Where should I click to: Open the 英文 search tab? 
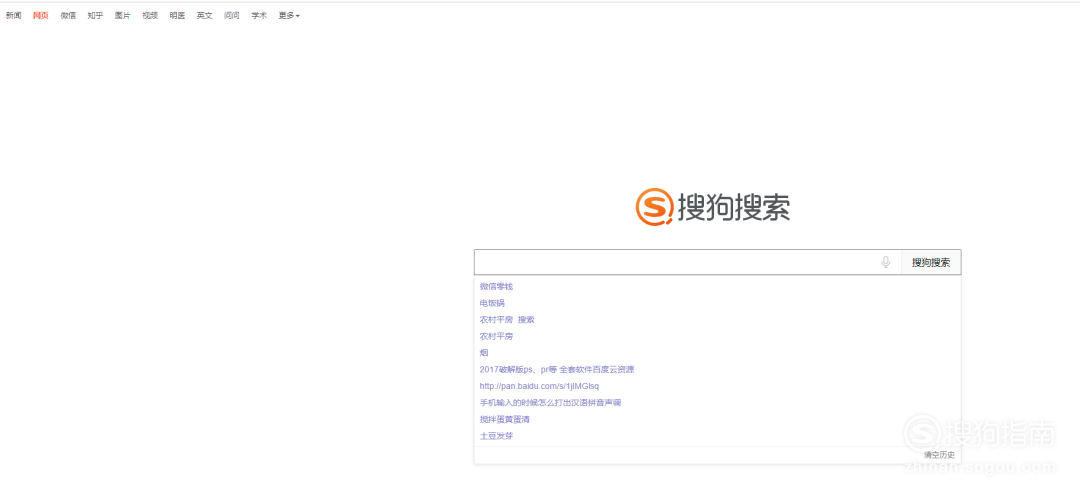point(204,16)
